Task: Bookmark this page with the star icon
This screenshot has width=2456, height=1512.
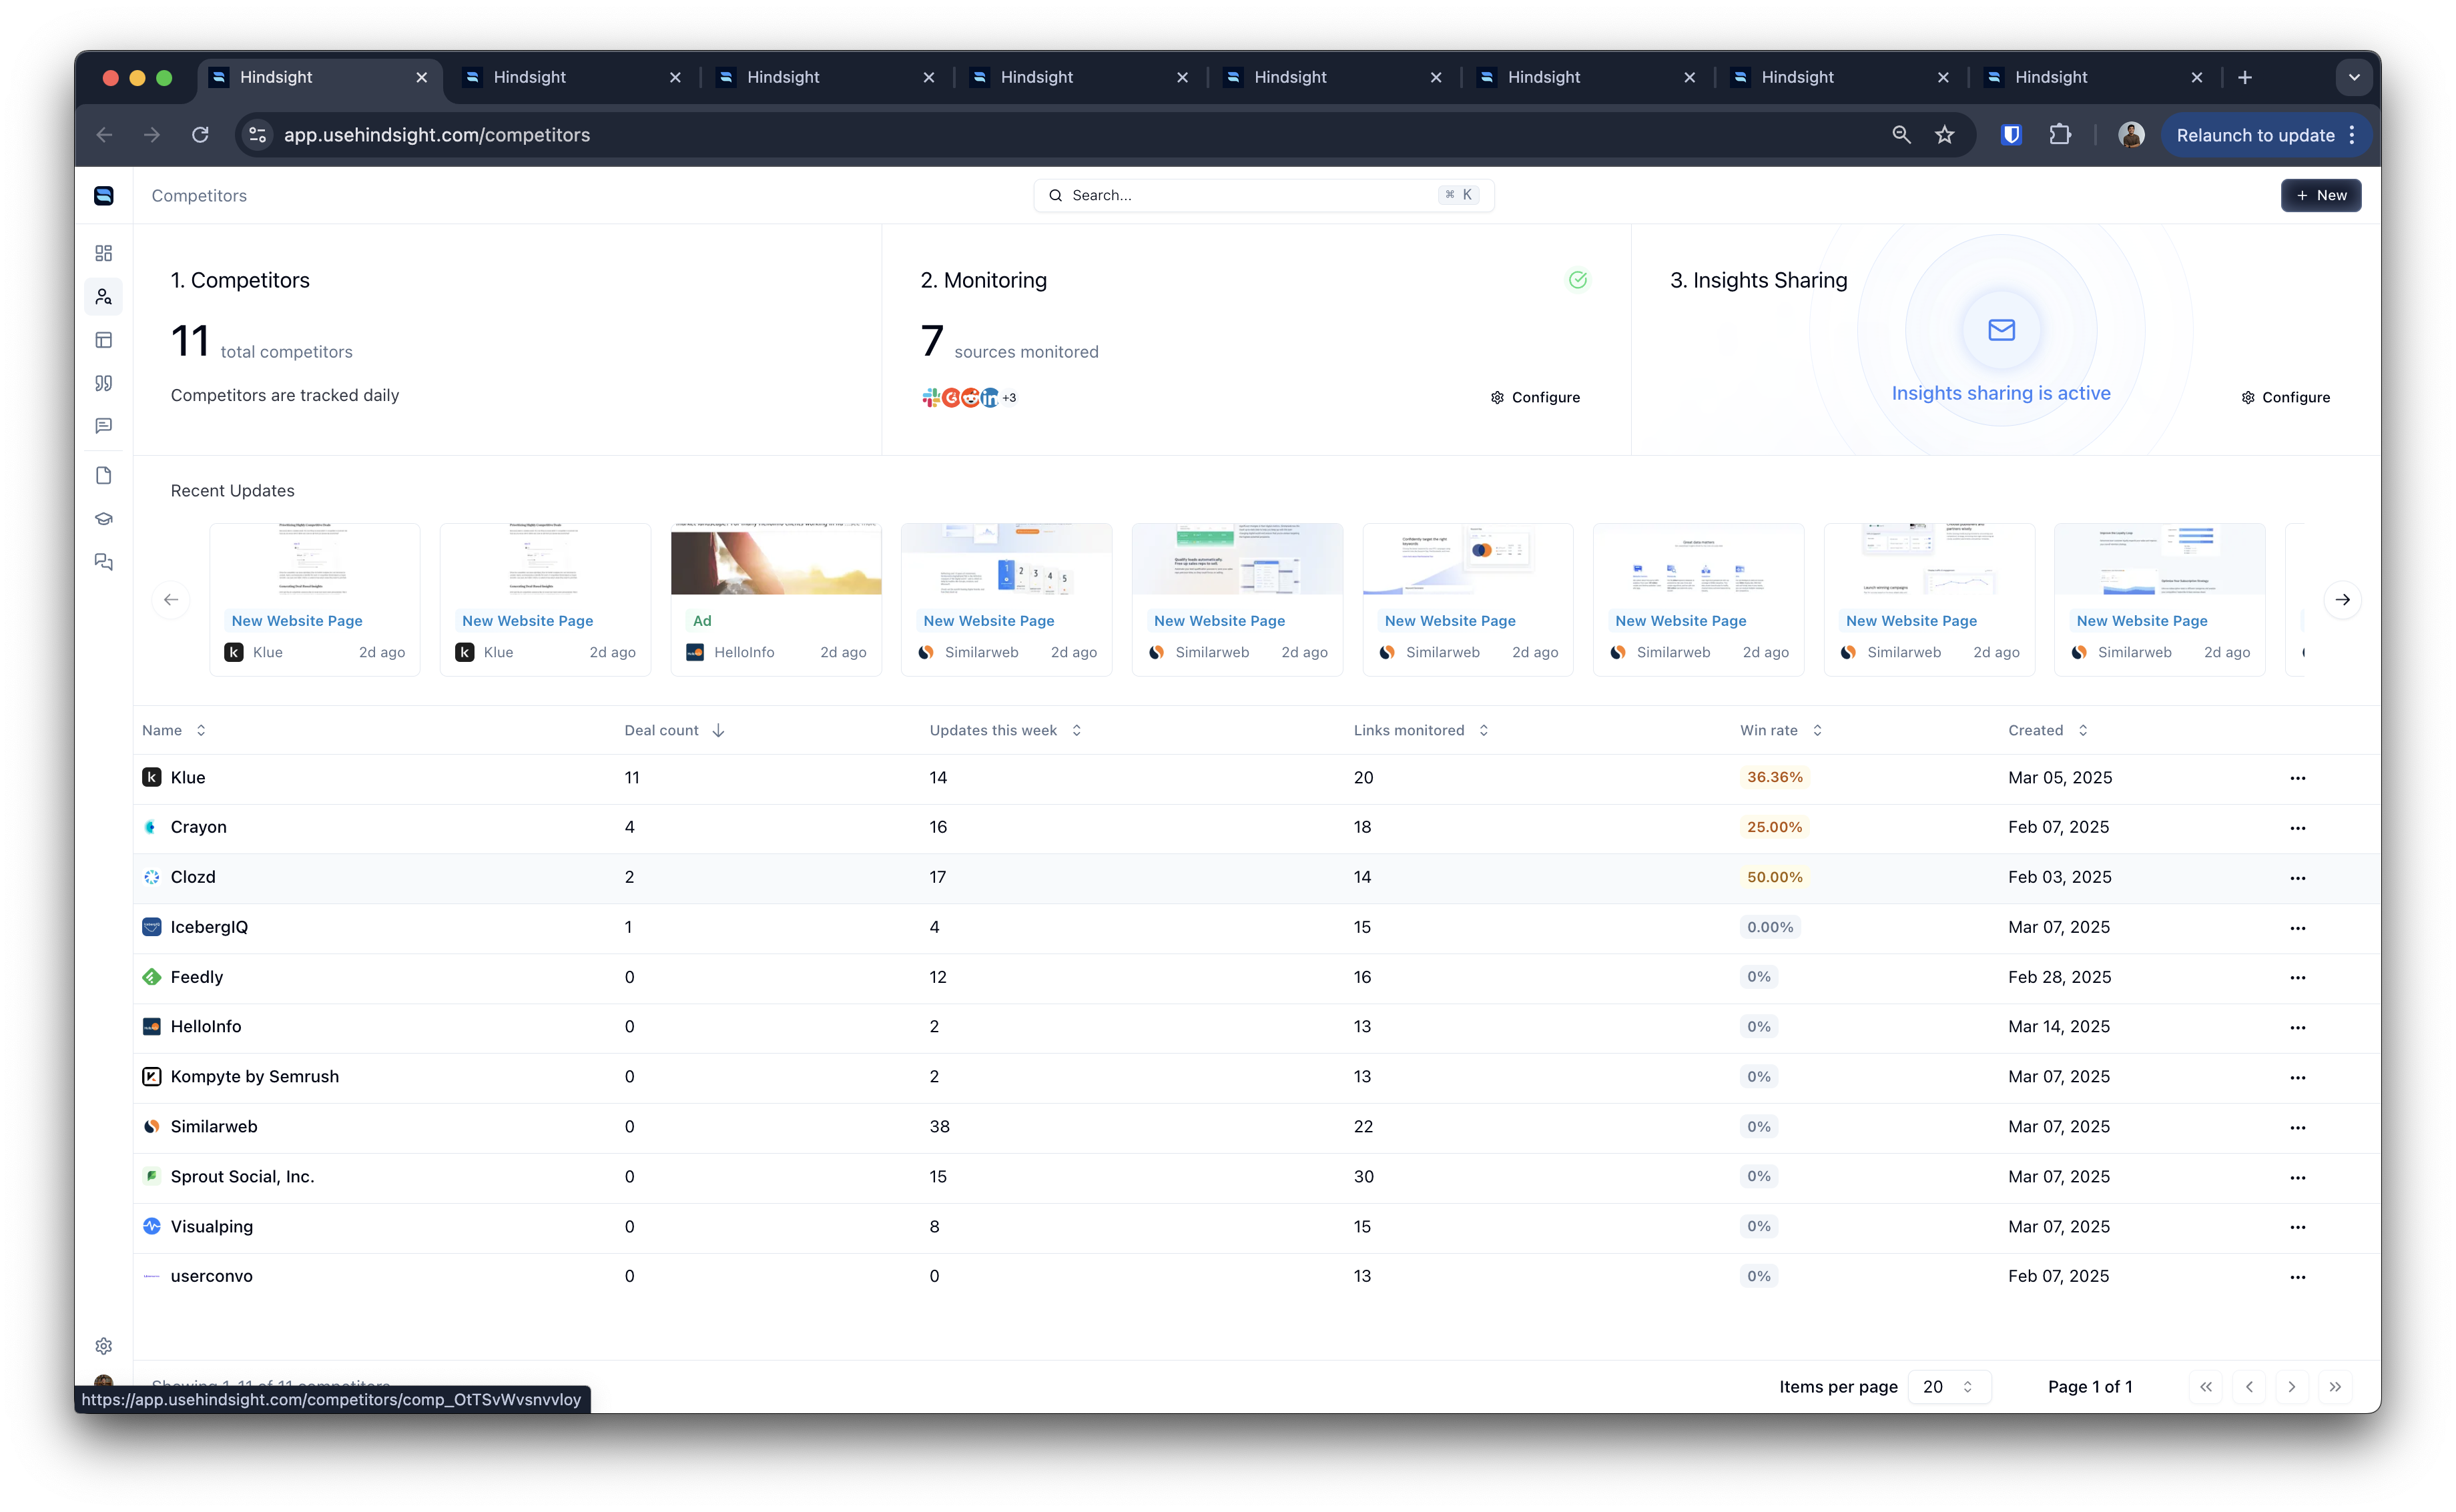Action: click(1944, 135)
